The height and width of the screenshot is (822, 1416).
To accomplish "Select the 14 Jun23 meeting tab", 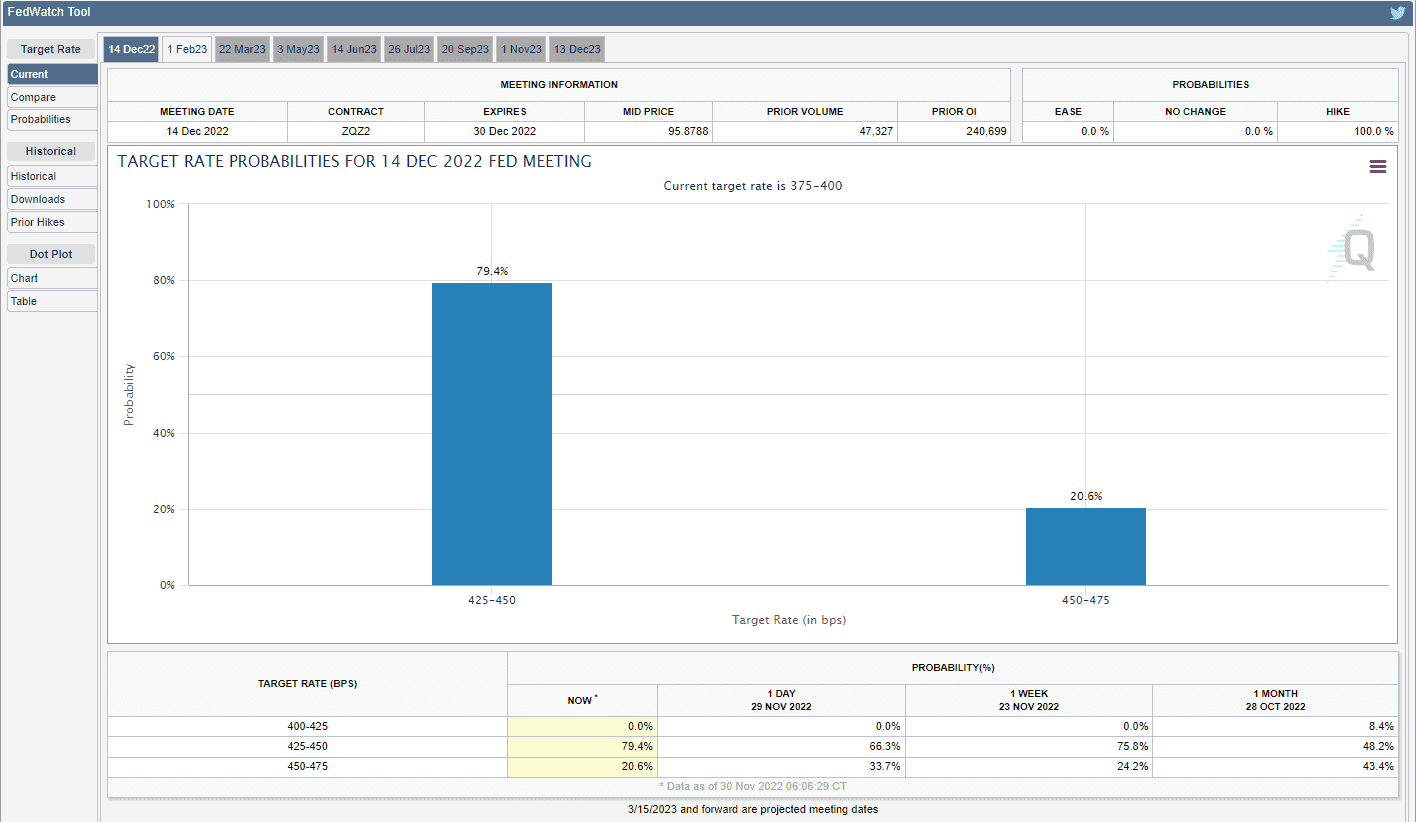I will [x=353, y=48].
